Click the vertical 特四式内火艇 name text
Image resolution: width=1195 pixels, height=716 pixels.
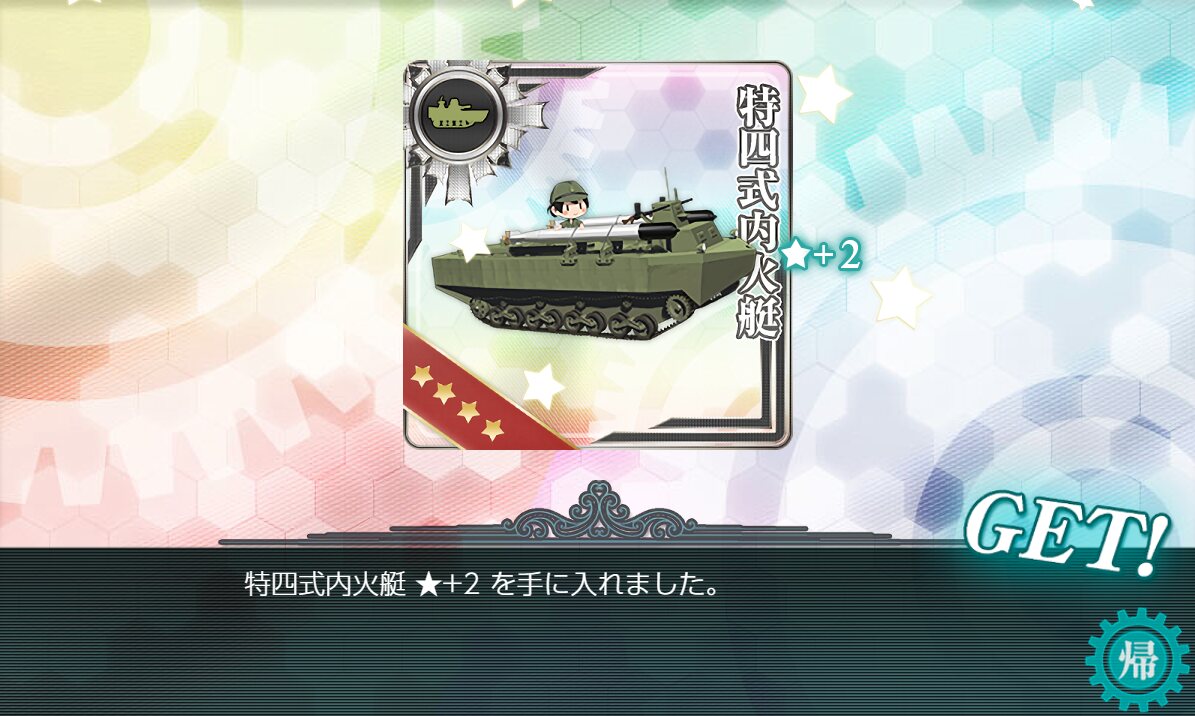pos(758,212)
